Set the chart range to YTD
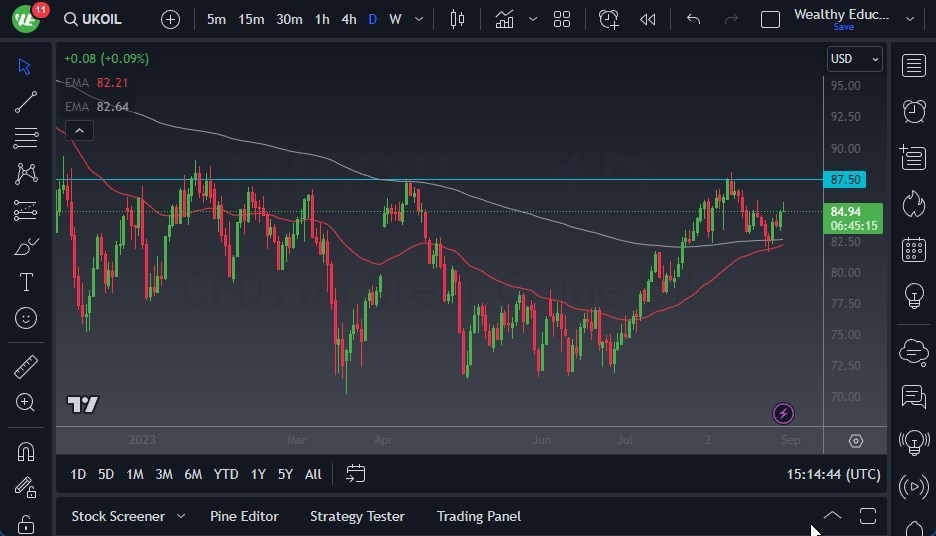This screenshot has width=936, height=536. coord(226,474)
